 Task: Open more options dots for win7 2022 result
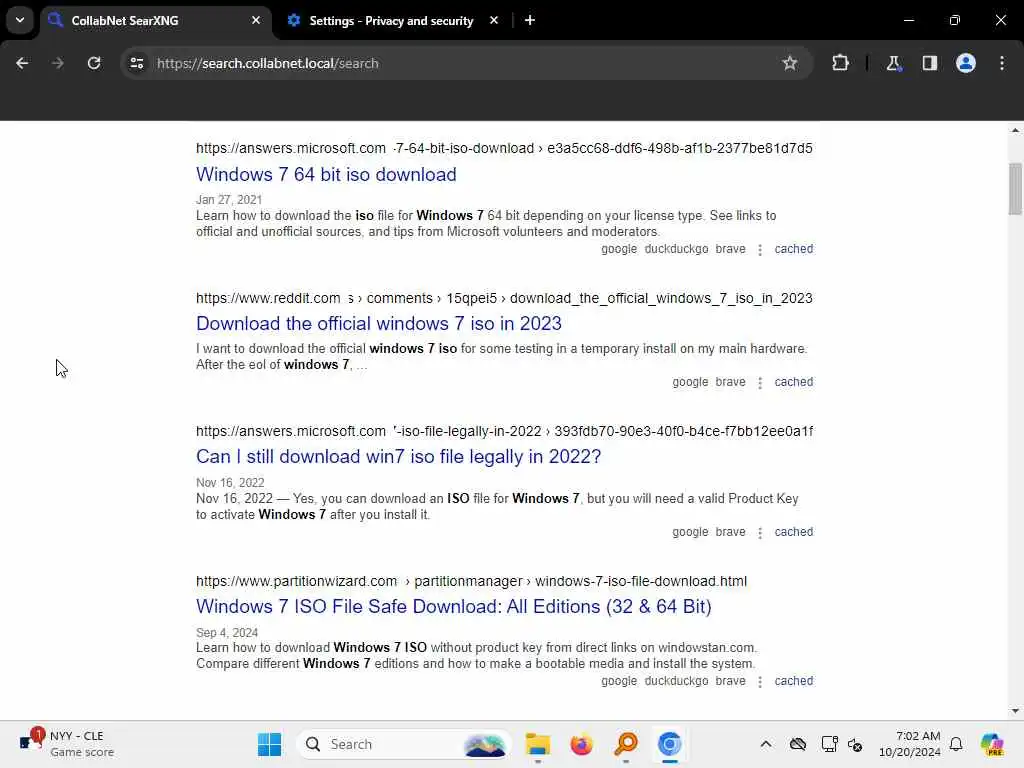(760, 532)
